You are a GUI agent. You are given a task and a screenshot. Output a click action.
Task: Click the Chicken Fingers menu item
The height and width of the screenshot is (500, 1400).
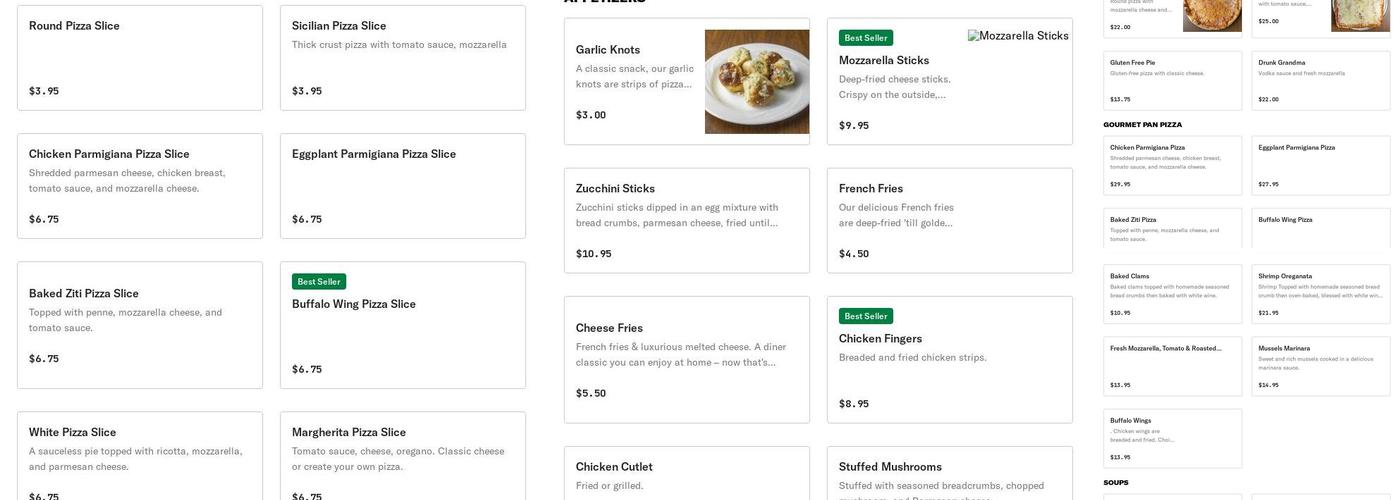tap(949, 359)
